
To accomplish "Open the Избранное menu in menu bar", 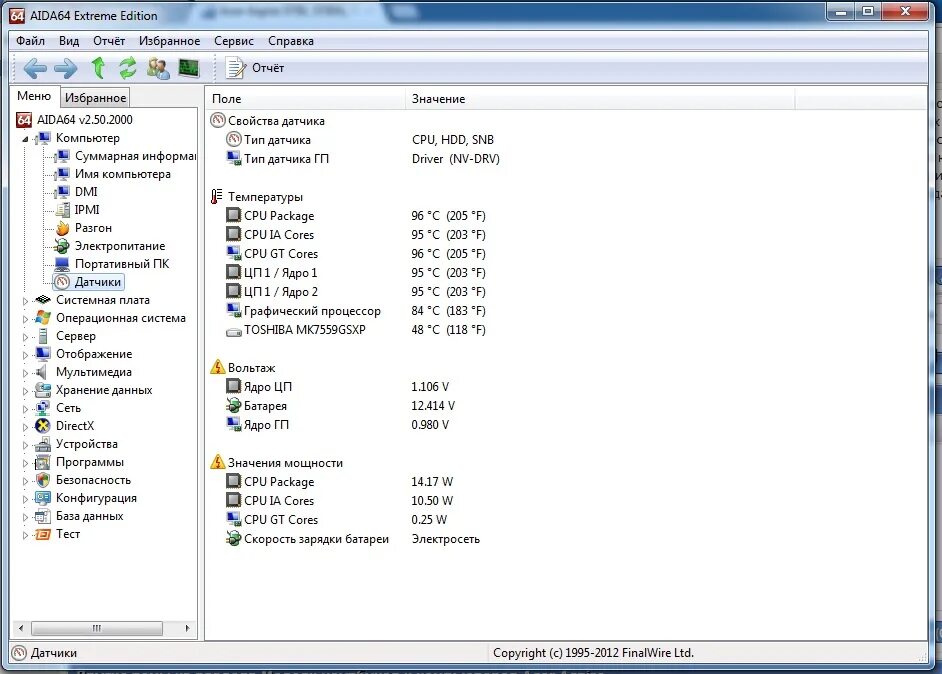I will [x=169, y=41].
